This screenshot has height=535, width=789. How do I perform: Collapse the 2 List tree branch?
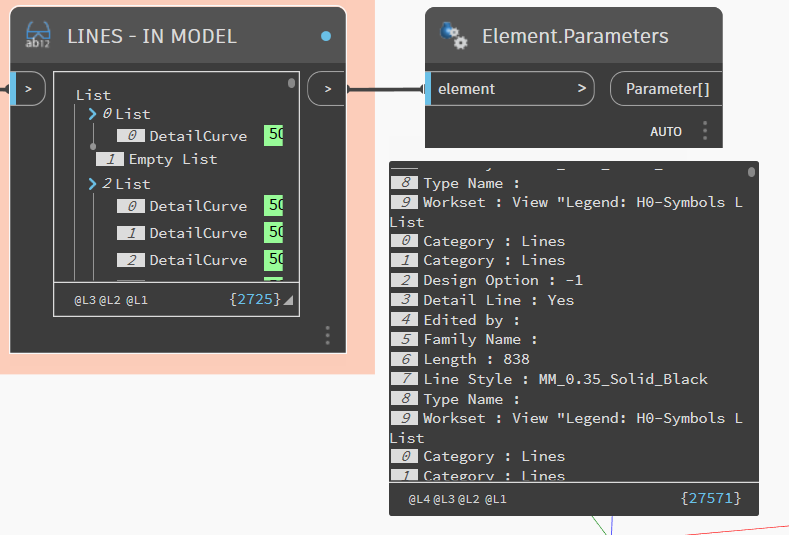[92, 184]
